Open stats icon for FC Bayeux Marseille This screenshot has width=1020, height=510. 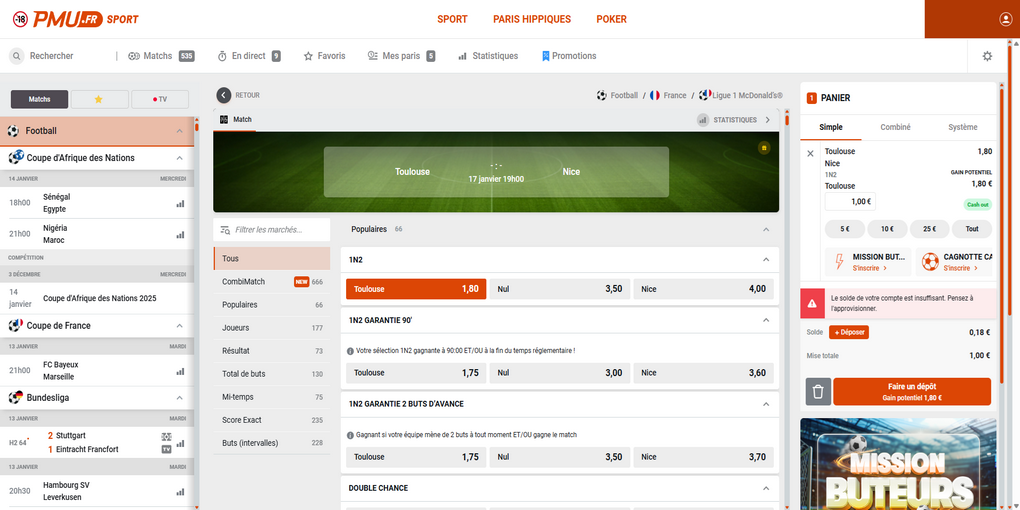pos(180,371)
